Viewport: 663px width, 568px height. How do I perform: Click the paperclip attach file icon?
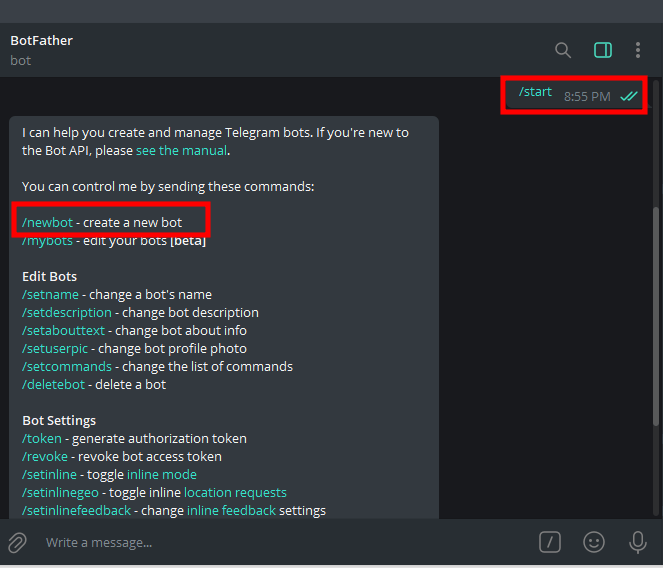click(17, 543)
